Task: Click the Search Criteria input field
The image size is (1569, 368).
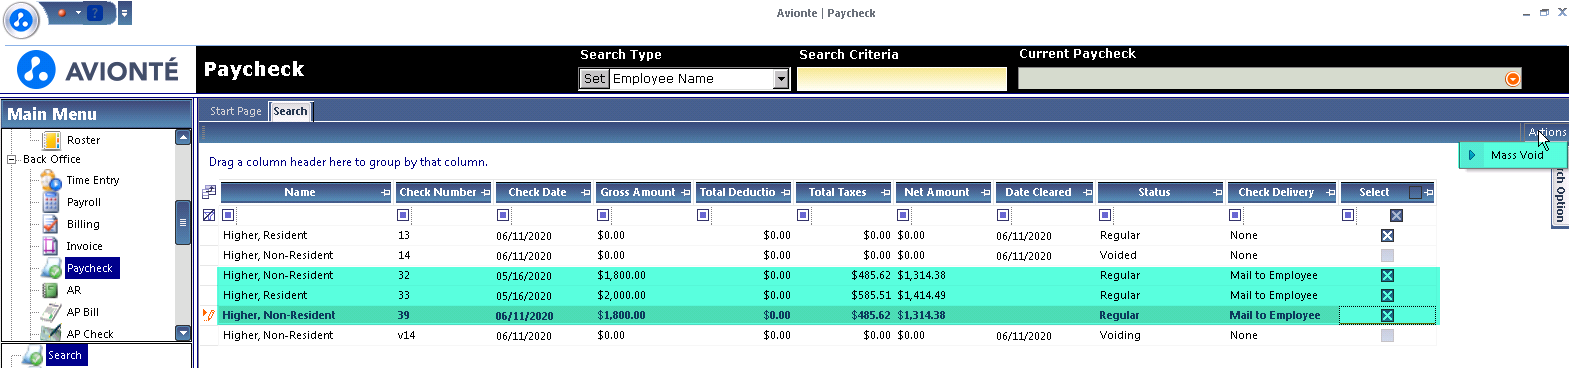Action: click(902, 79)
